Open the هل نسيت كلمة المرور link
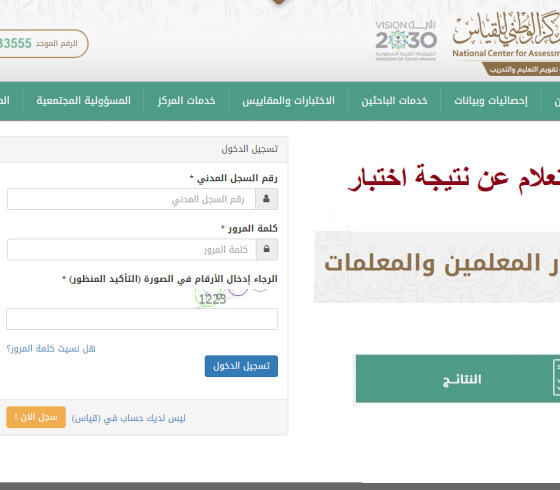The height and width of the screenshot is (490, 560). pos(51,349)
